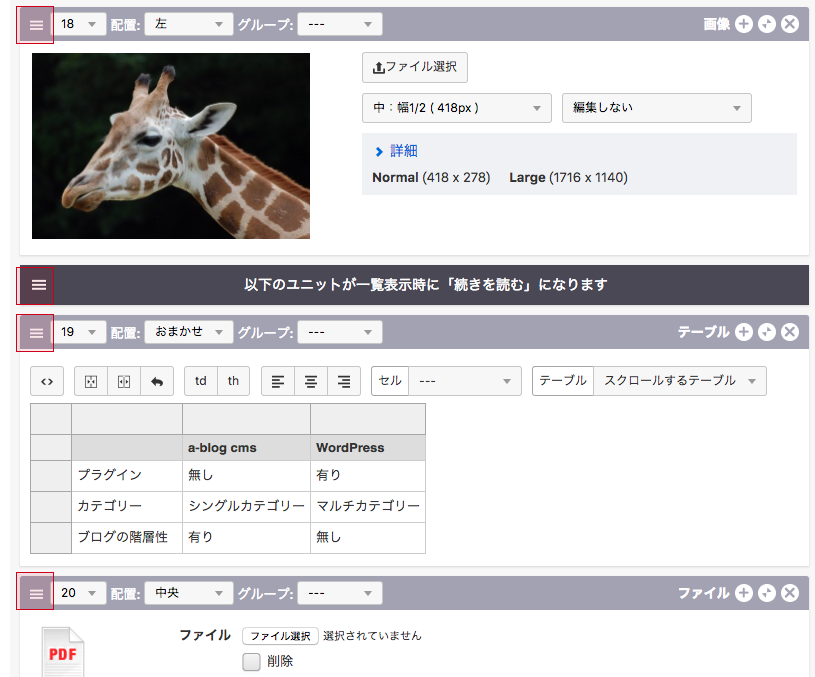Align table cell text to the left
Screen dimensions: 815x677
click(x=278, y=381)
